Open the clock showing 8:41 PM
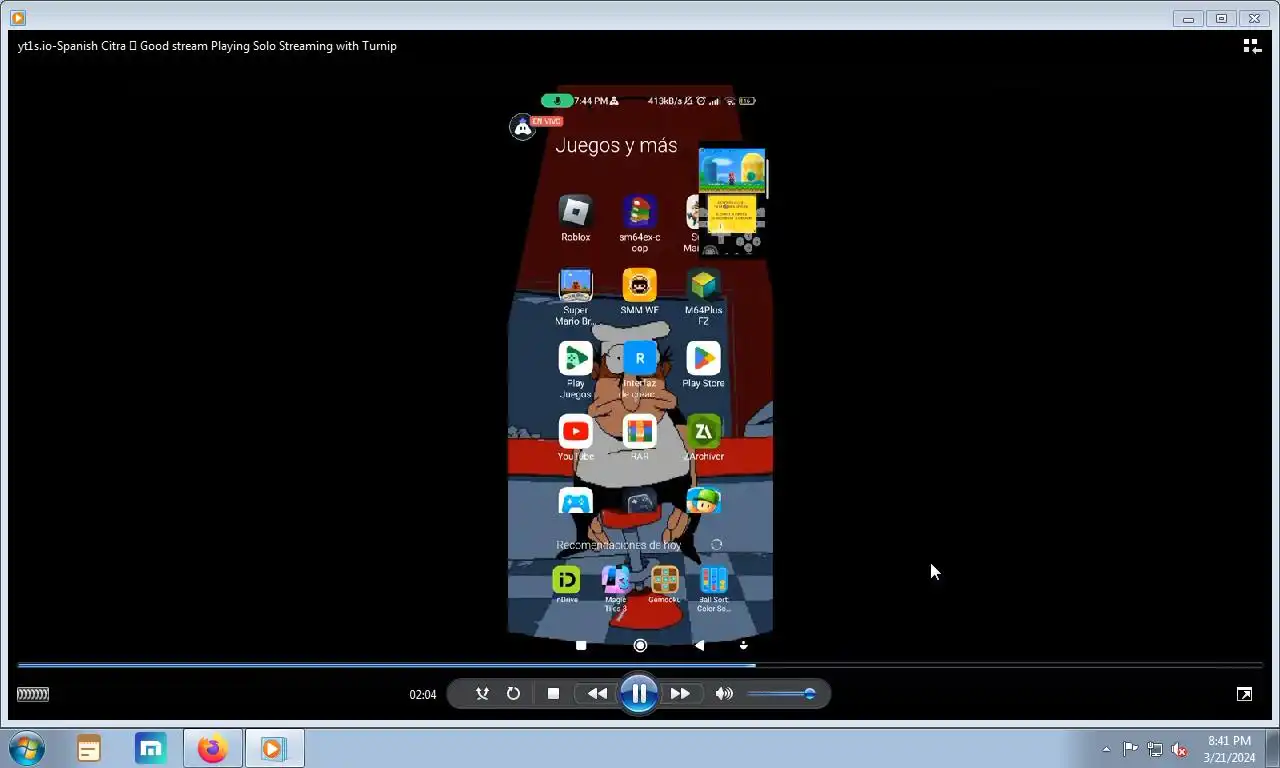1280x768 pixels. (1229, 749)
